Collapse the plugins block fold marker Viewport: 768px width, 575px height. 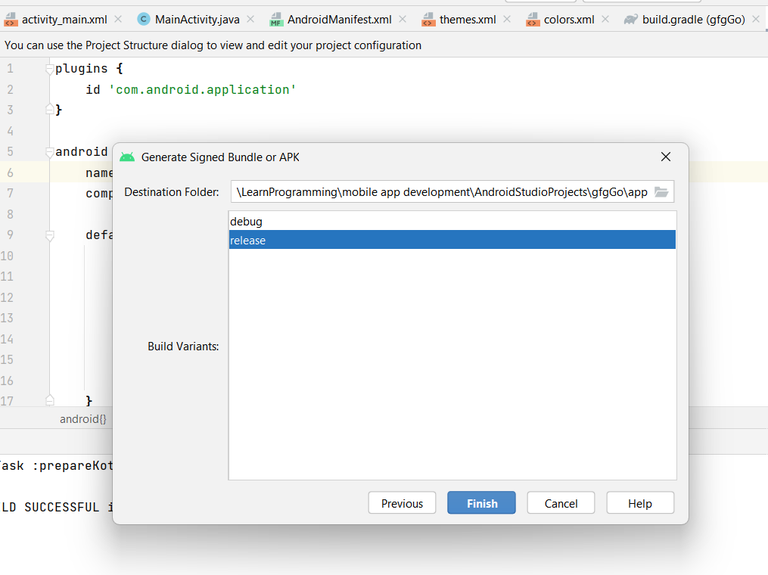click(x=48, y=68)
